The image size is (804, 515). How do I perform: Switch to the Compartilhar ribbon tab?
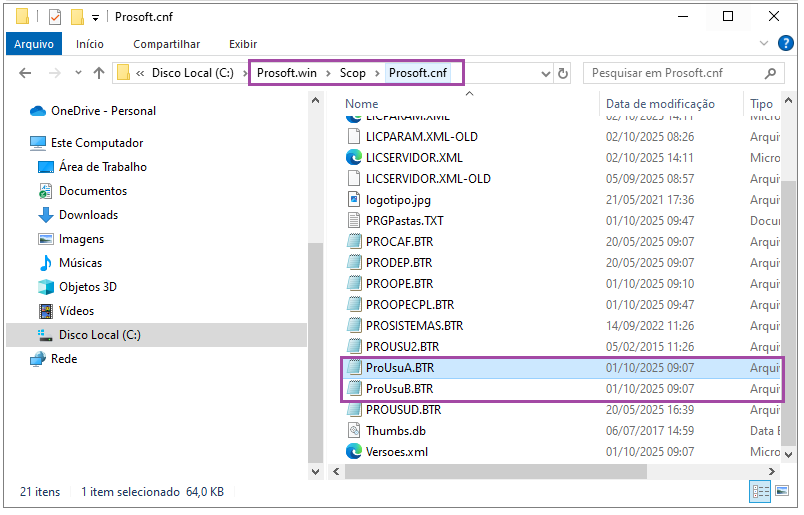[x=166, y=44]
